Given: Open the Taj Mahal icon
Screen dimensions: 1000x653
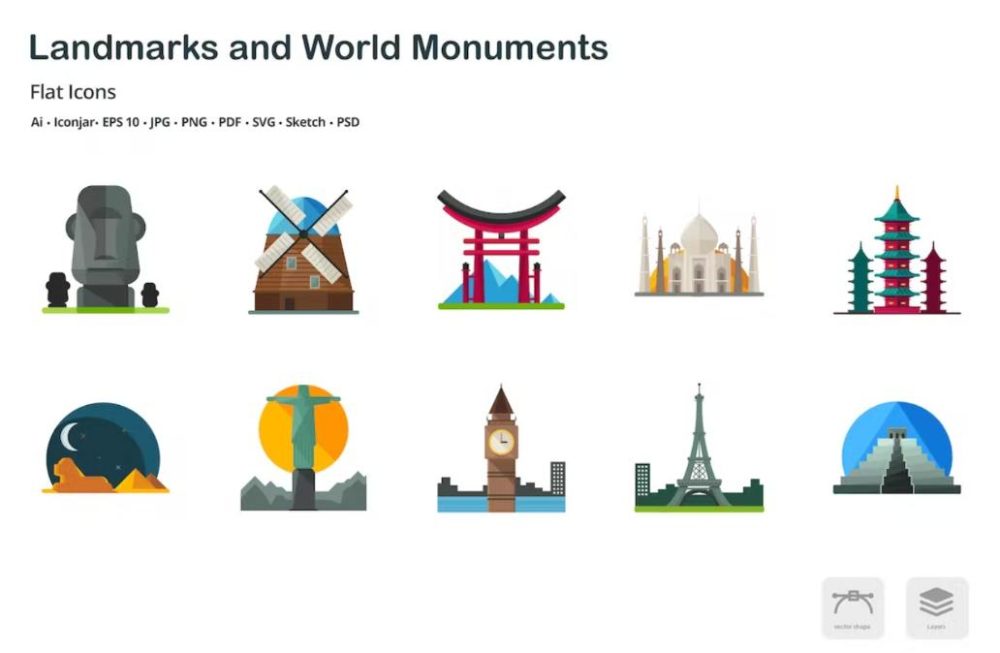Looking at the screenshot, I should (697, 255).
